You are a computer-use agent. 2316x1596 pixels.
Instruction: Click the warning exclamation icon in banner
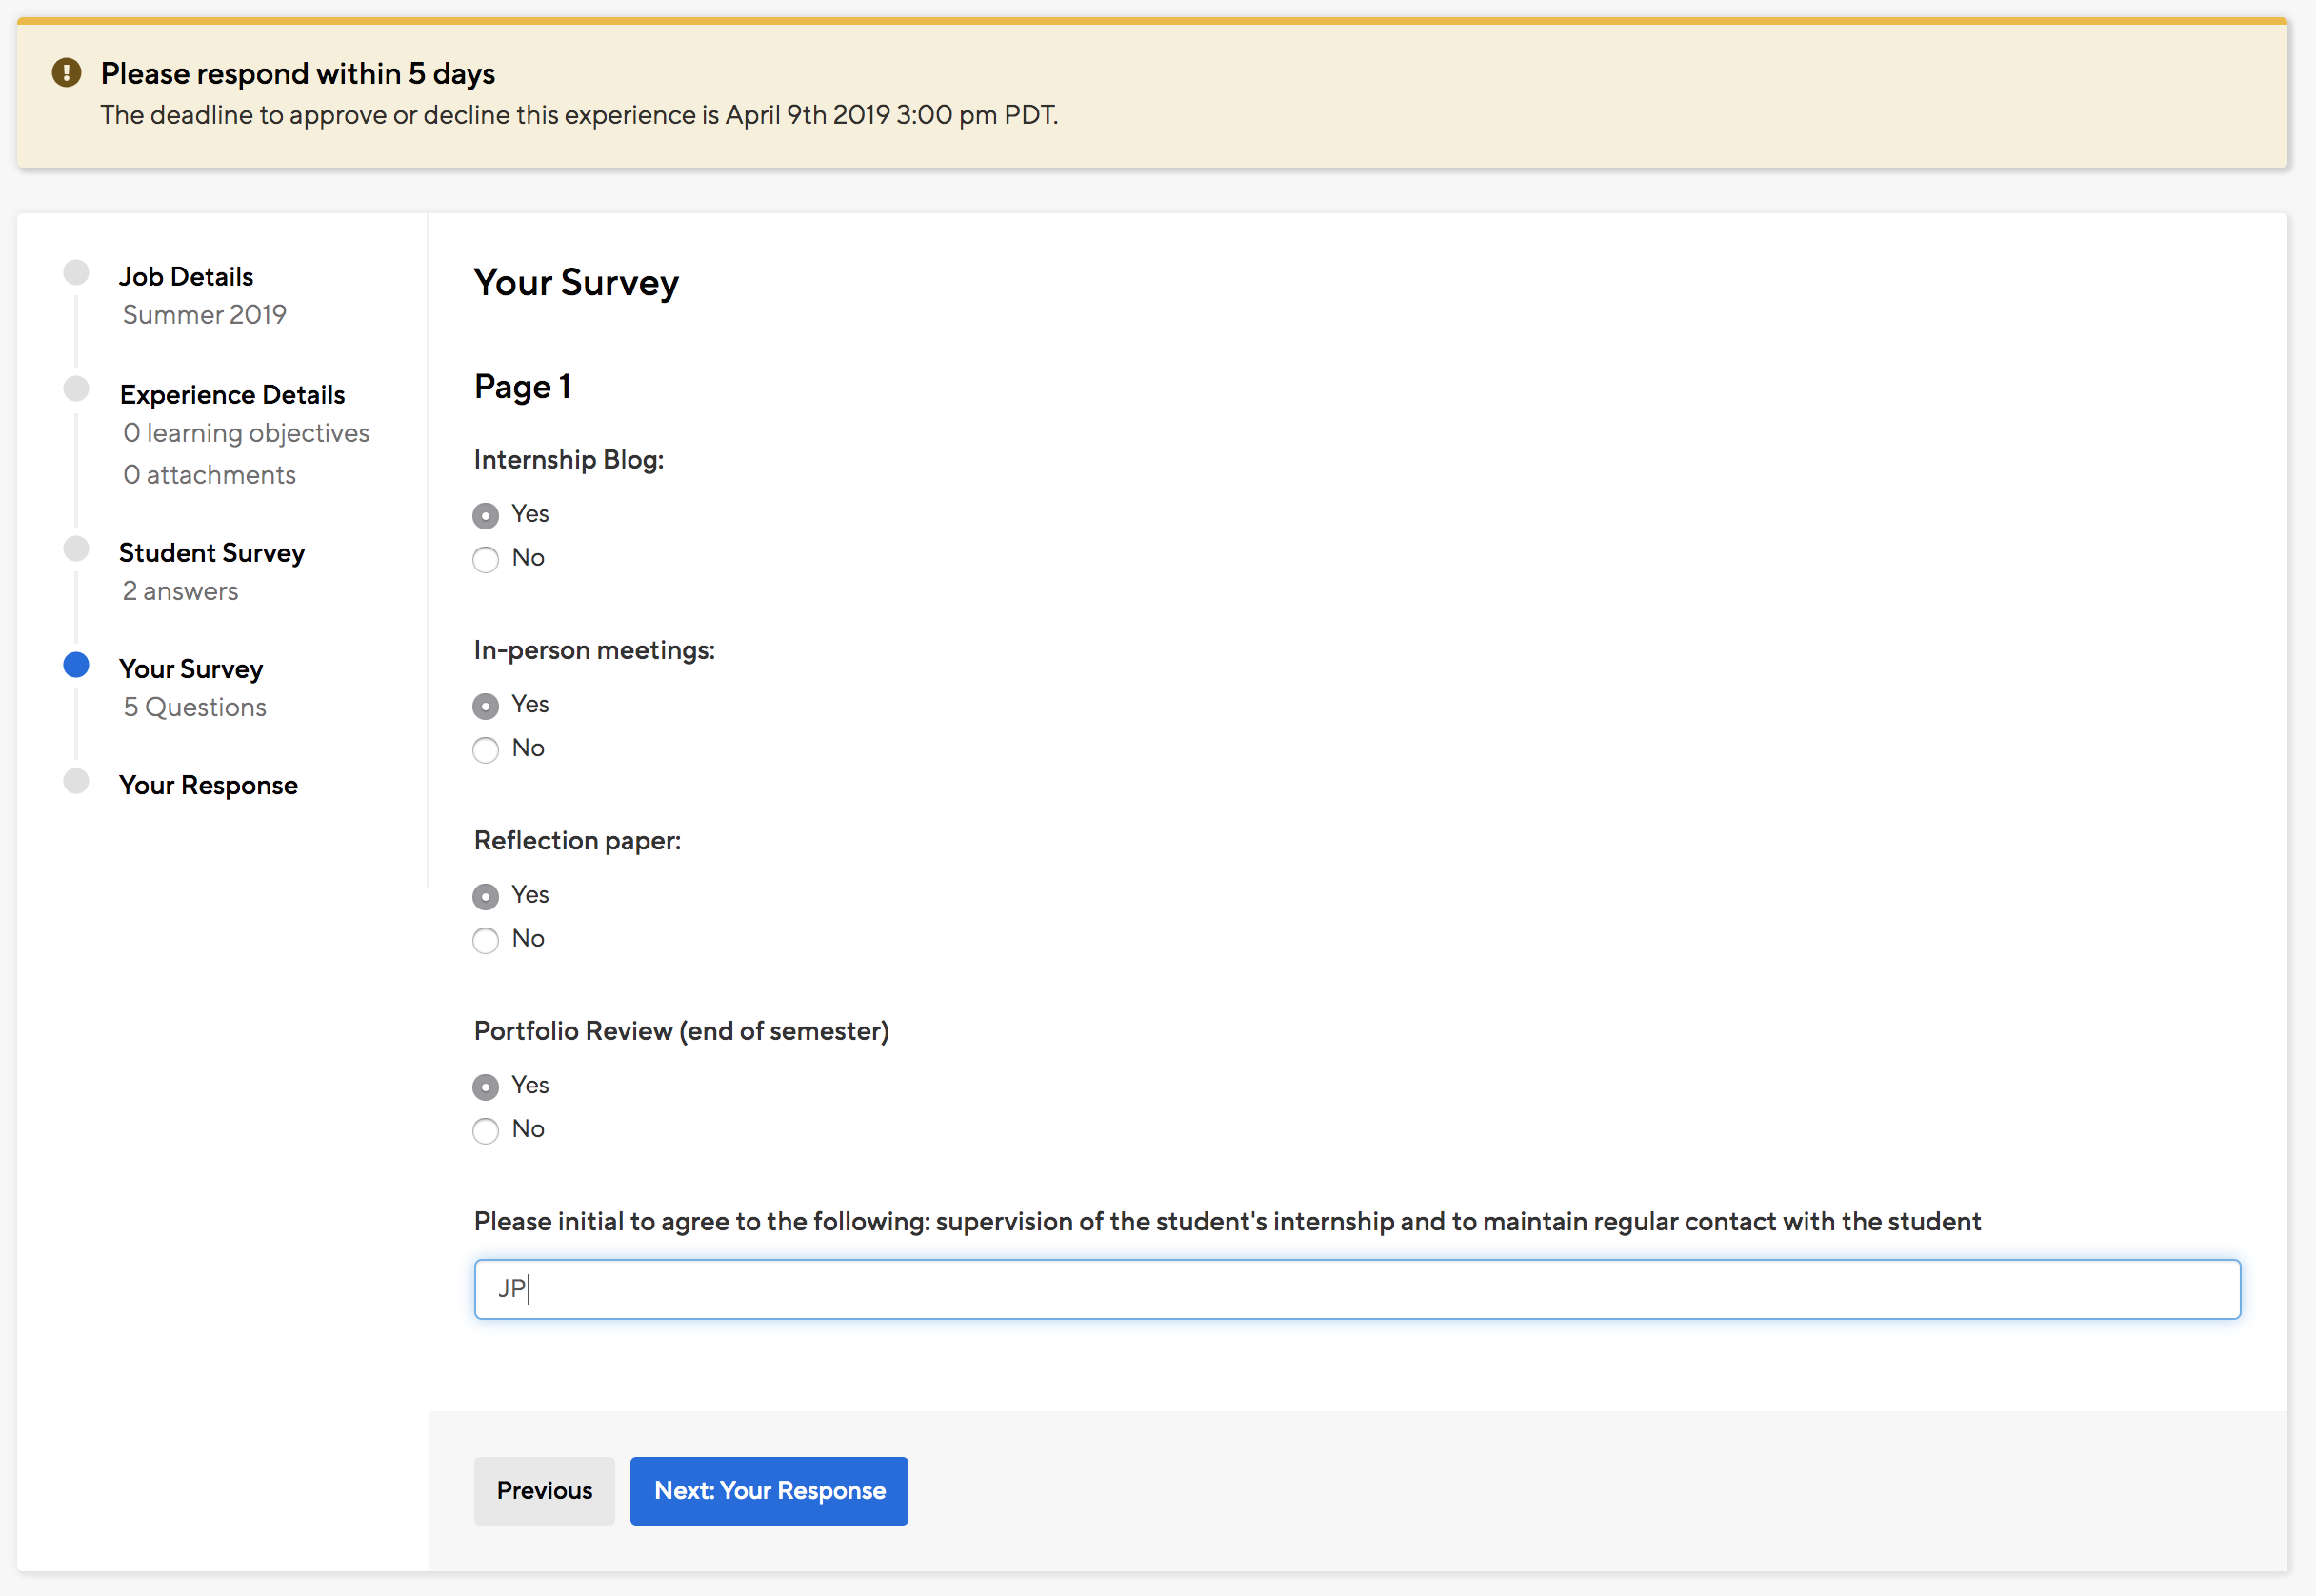(x=66, y=73)
